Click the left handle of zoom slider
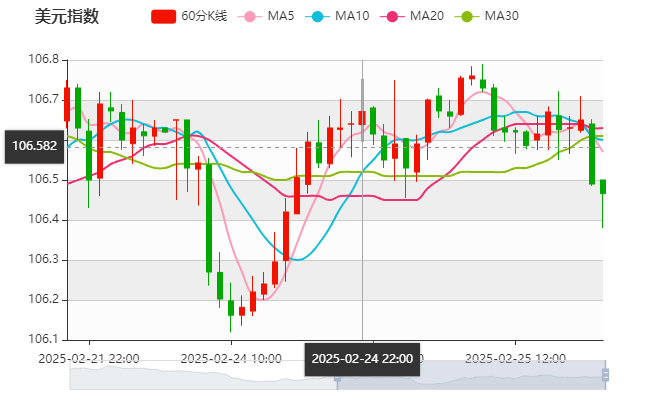The image size is (670, 400). tap(337, 375)
